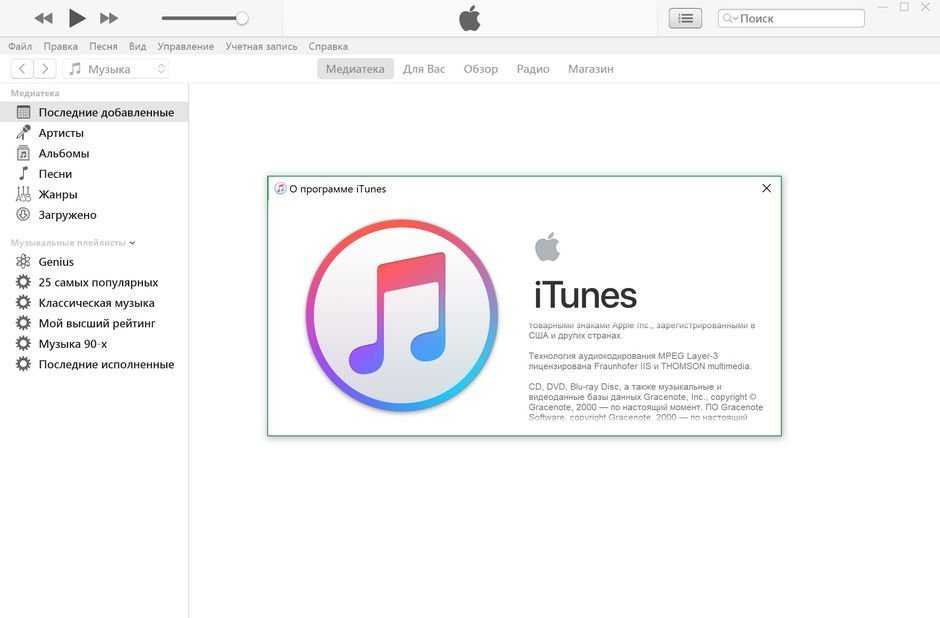
Task: Skip to the next track
Action: (109, 18)
